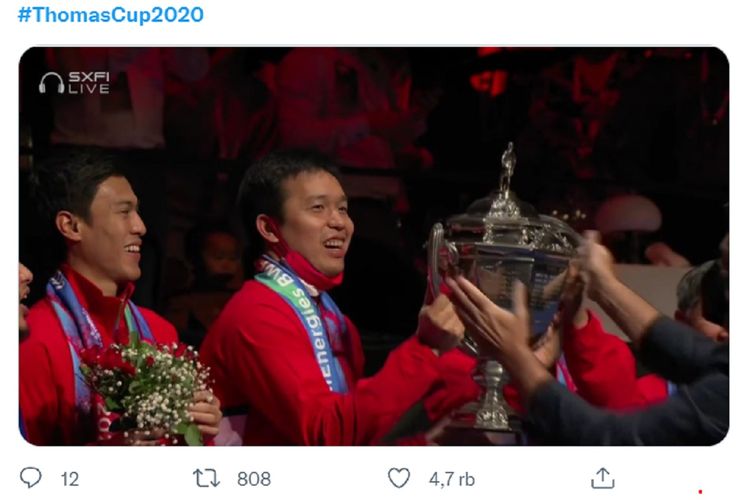Open the 808 retweets count
Screen dimensions: 750x500
tap(254, 479)
